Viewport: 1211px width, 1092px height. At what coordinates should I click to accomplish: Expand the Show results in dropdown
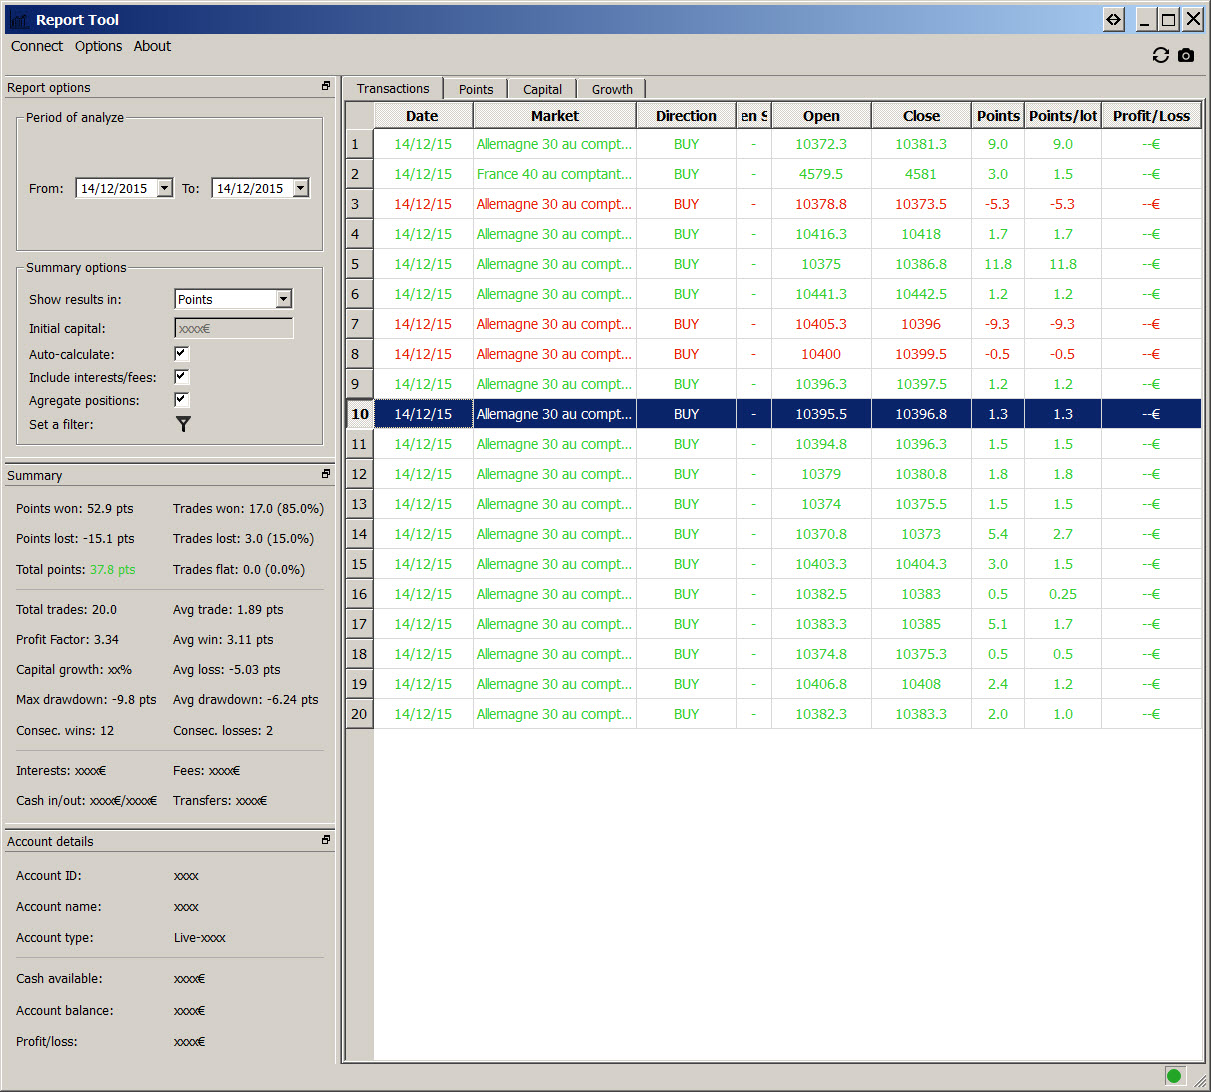pos(283,299)
